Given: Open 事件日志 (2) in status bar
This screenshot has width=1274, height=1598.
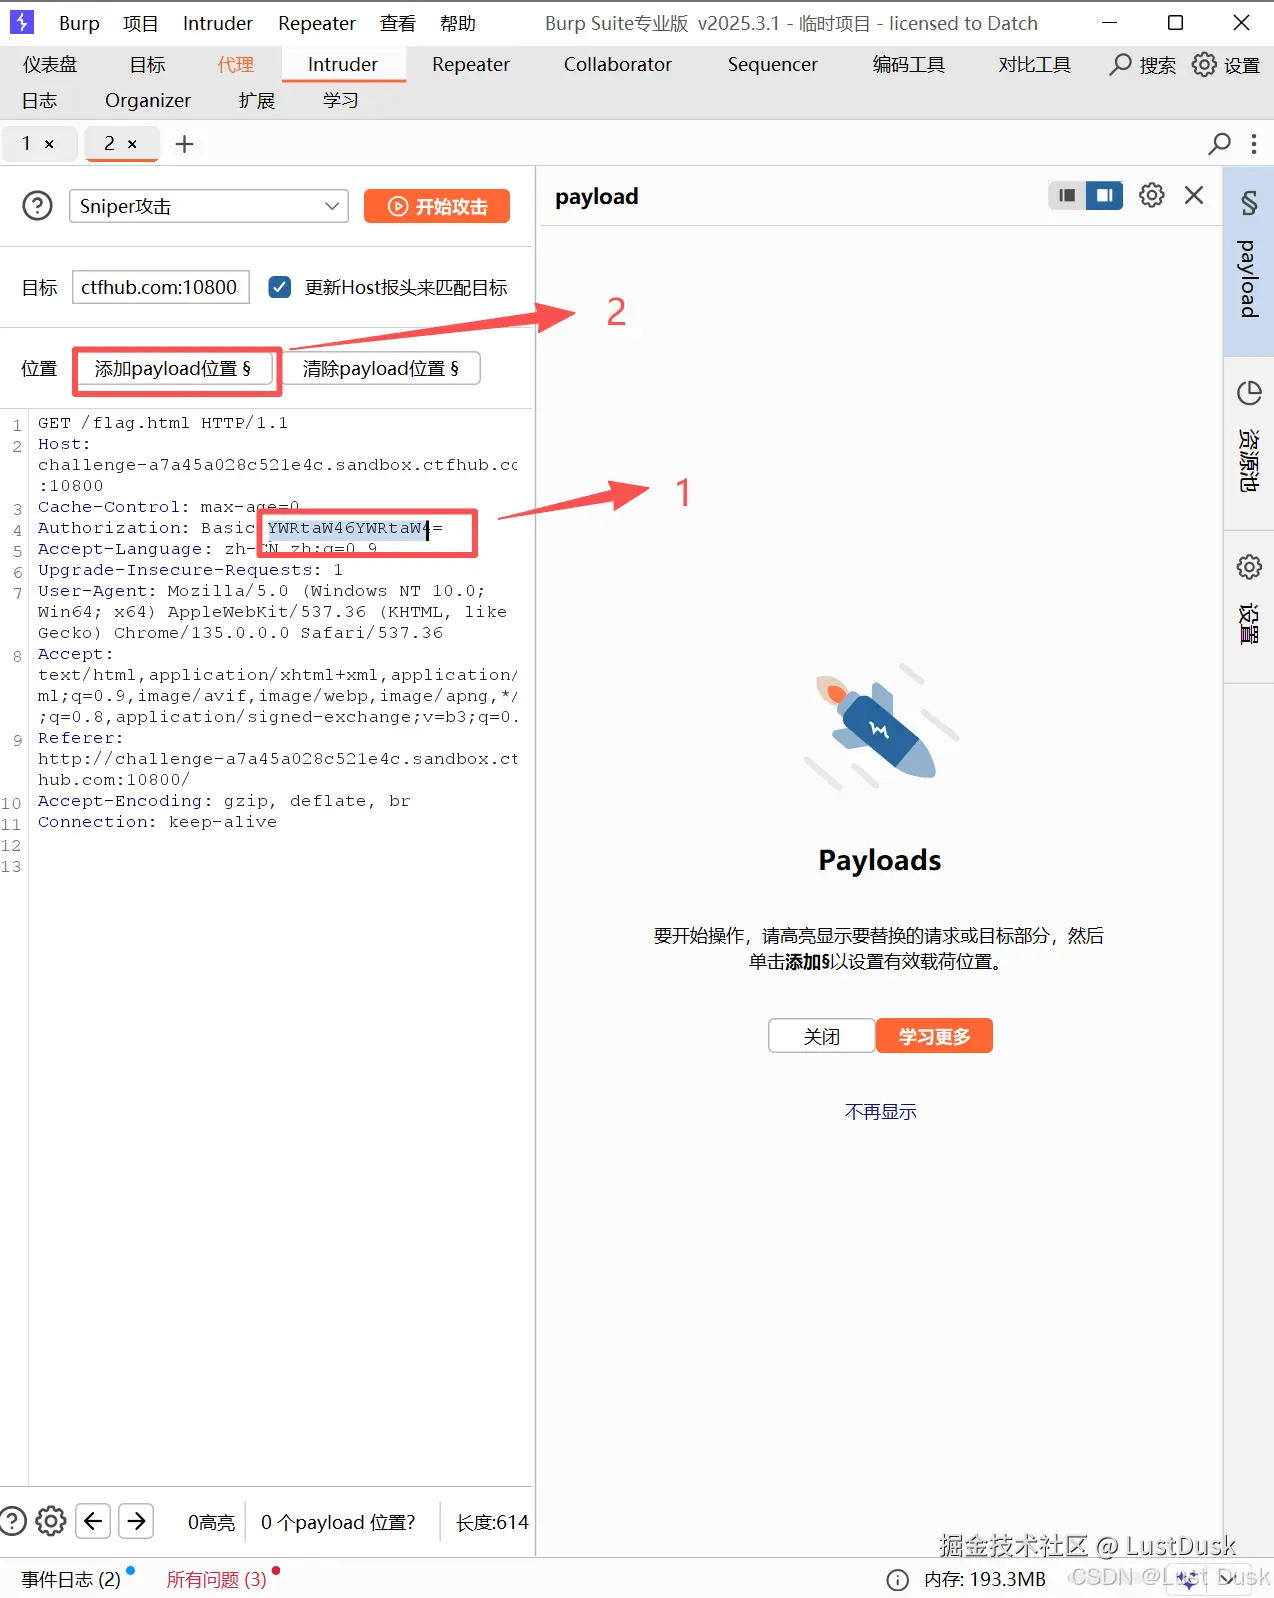Looking at the screenshot, I should pyautogui.click(x=71, y=1579).
